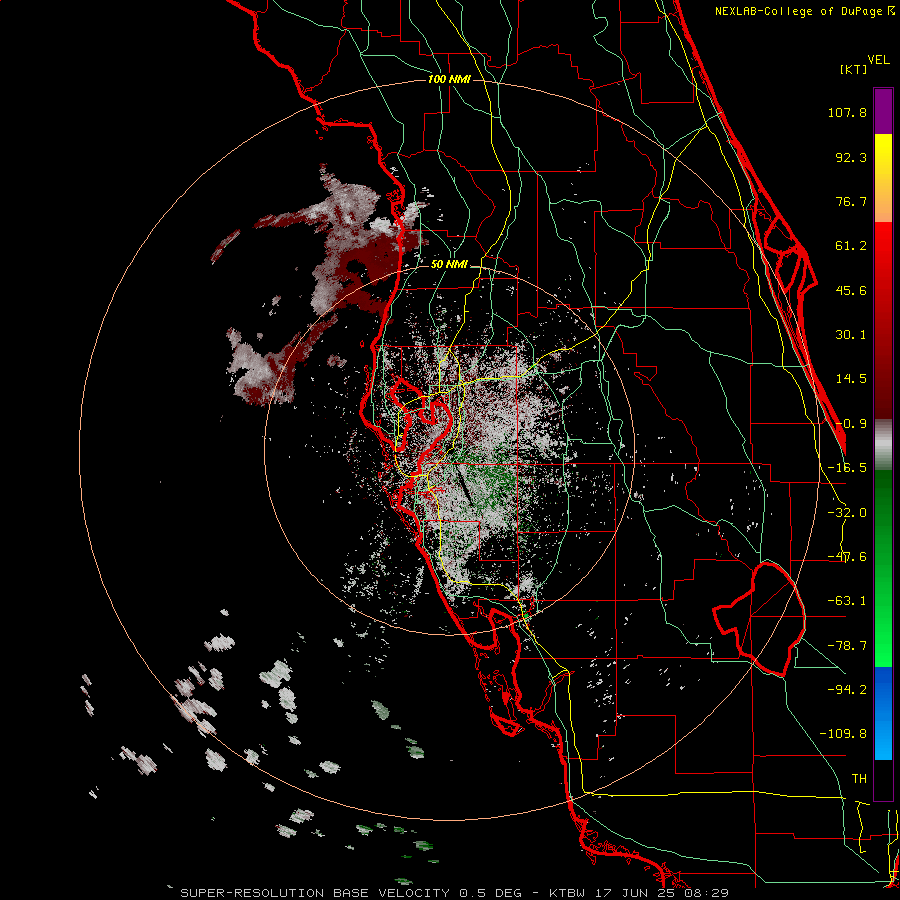This screenshot has height=900, width=900.
Task: Click the 17 JUN 25 08:29 timestamp
Action: click(662, 893)
